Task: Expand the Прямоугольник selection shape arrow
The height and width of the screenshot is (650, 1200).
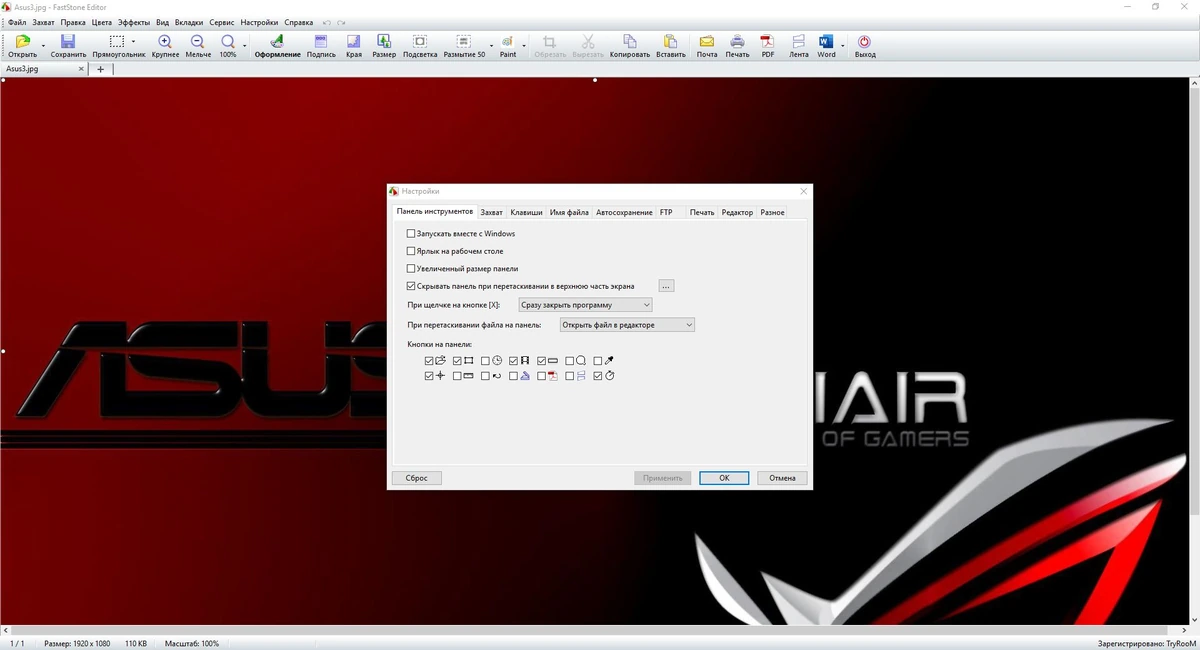Action: [x=133, y=43]
